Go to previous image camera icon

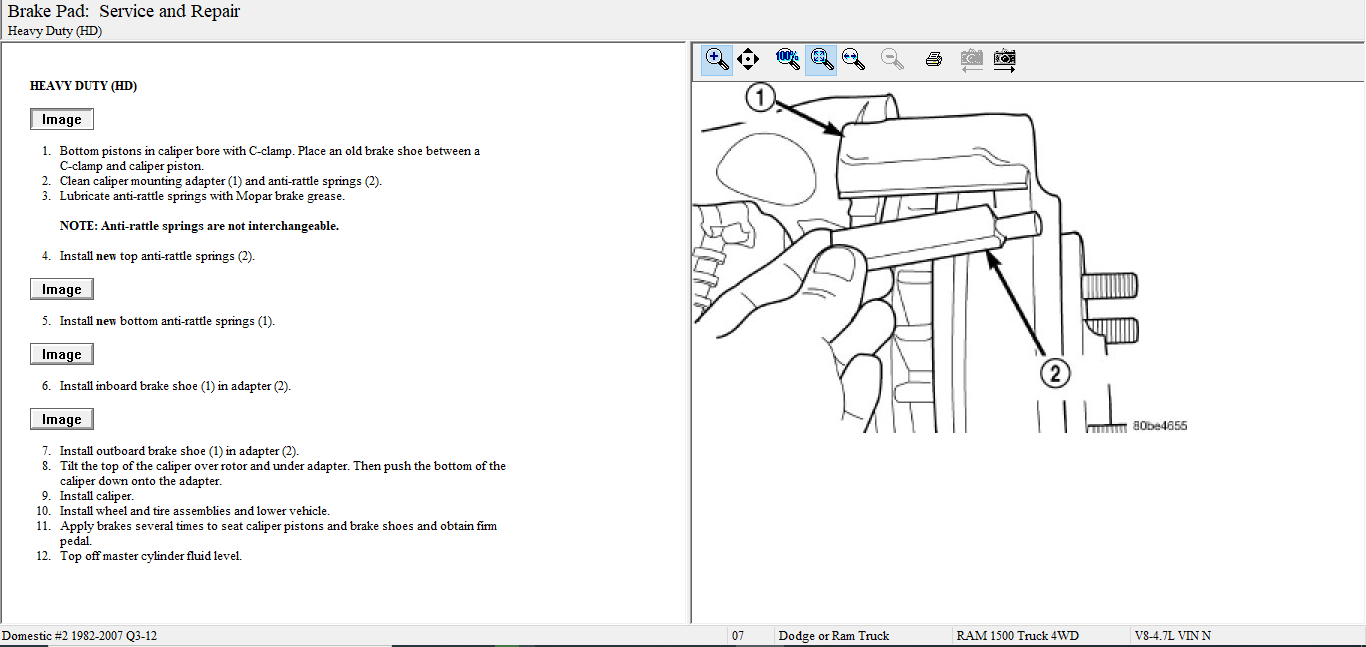coord(971,59)
